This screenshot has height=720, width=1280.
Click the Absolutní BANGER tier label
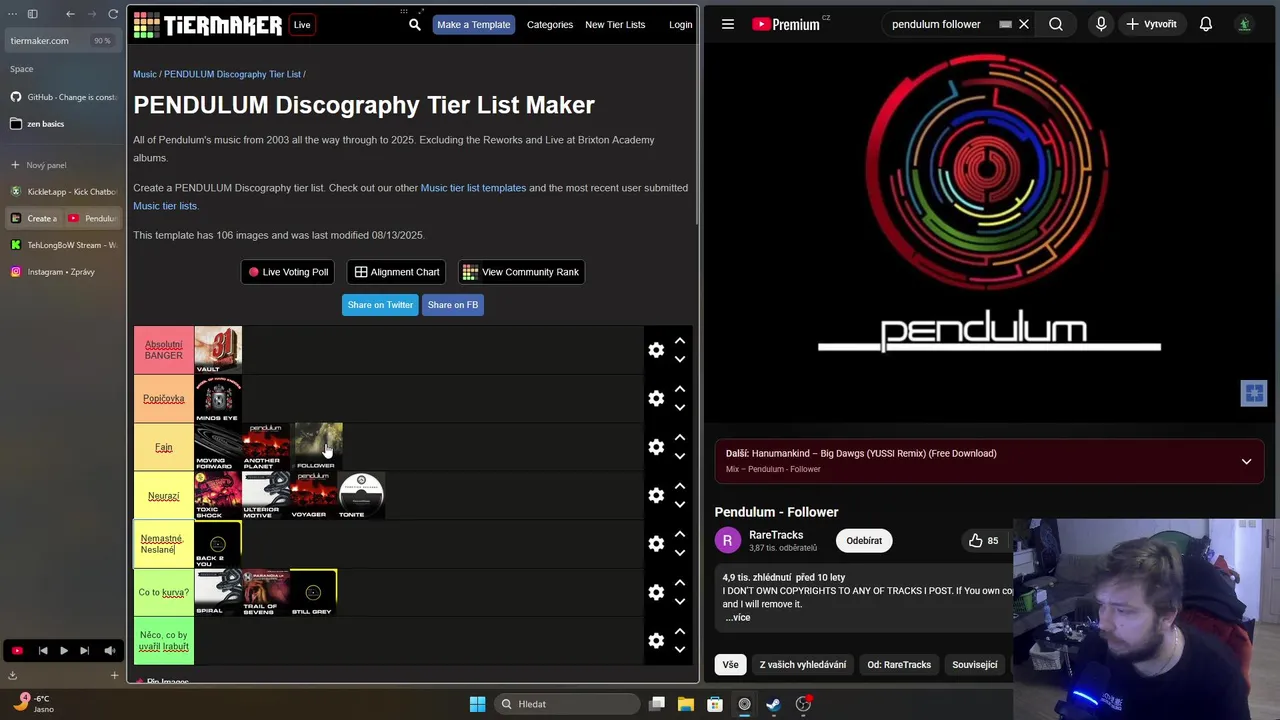click(x=163, y=350)
